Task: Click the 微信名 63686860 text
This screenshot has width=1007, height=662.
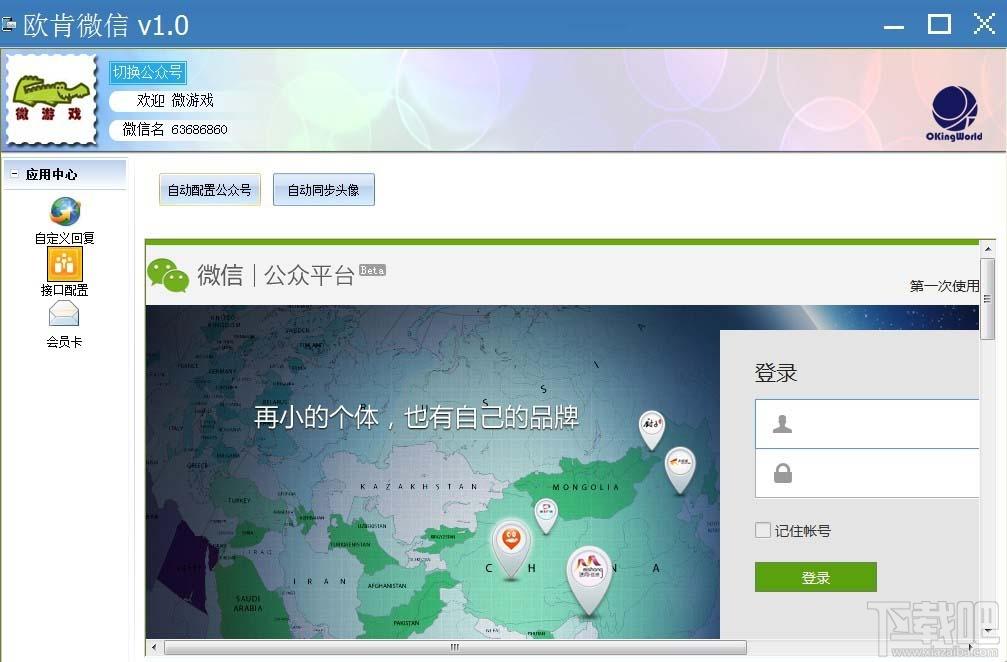Action: pyautogui.click(x=175, y=130)
